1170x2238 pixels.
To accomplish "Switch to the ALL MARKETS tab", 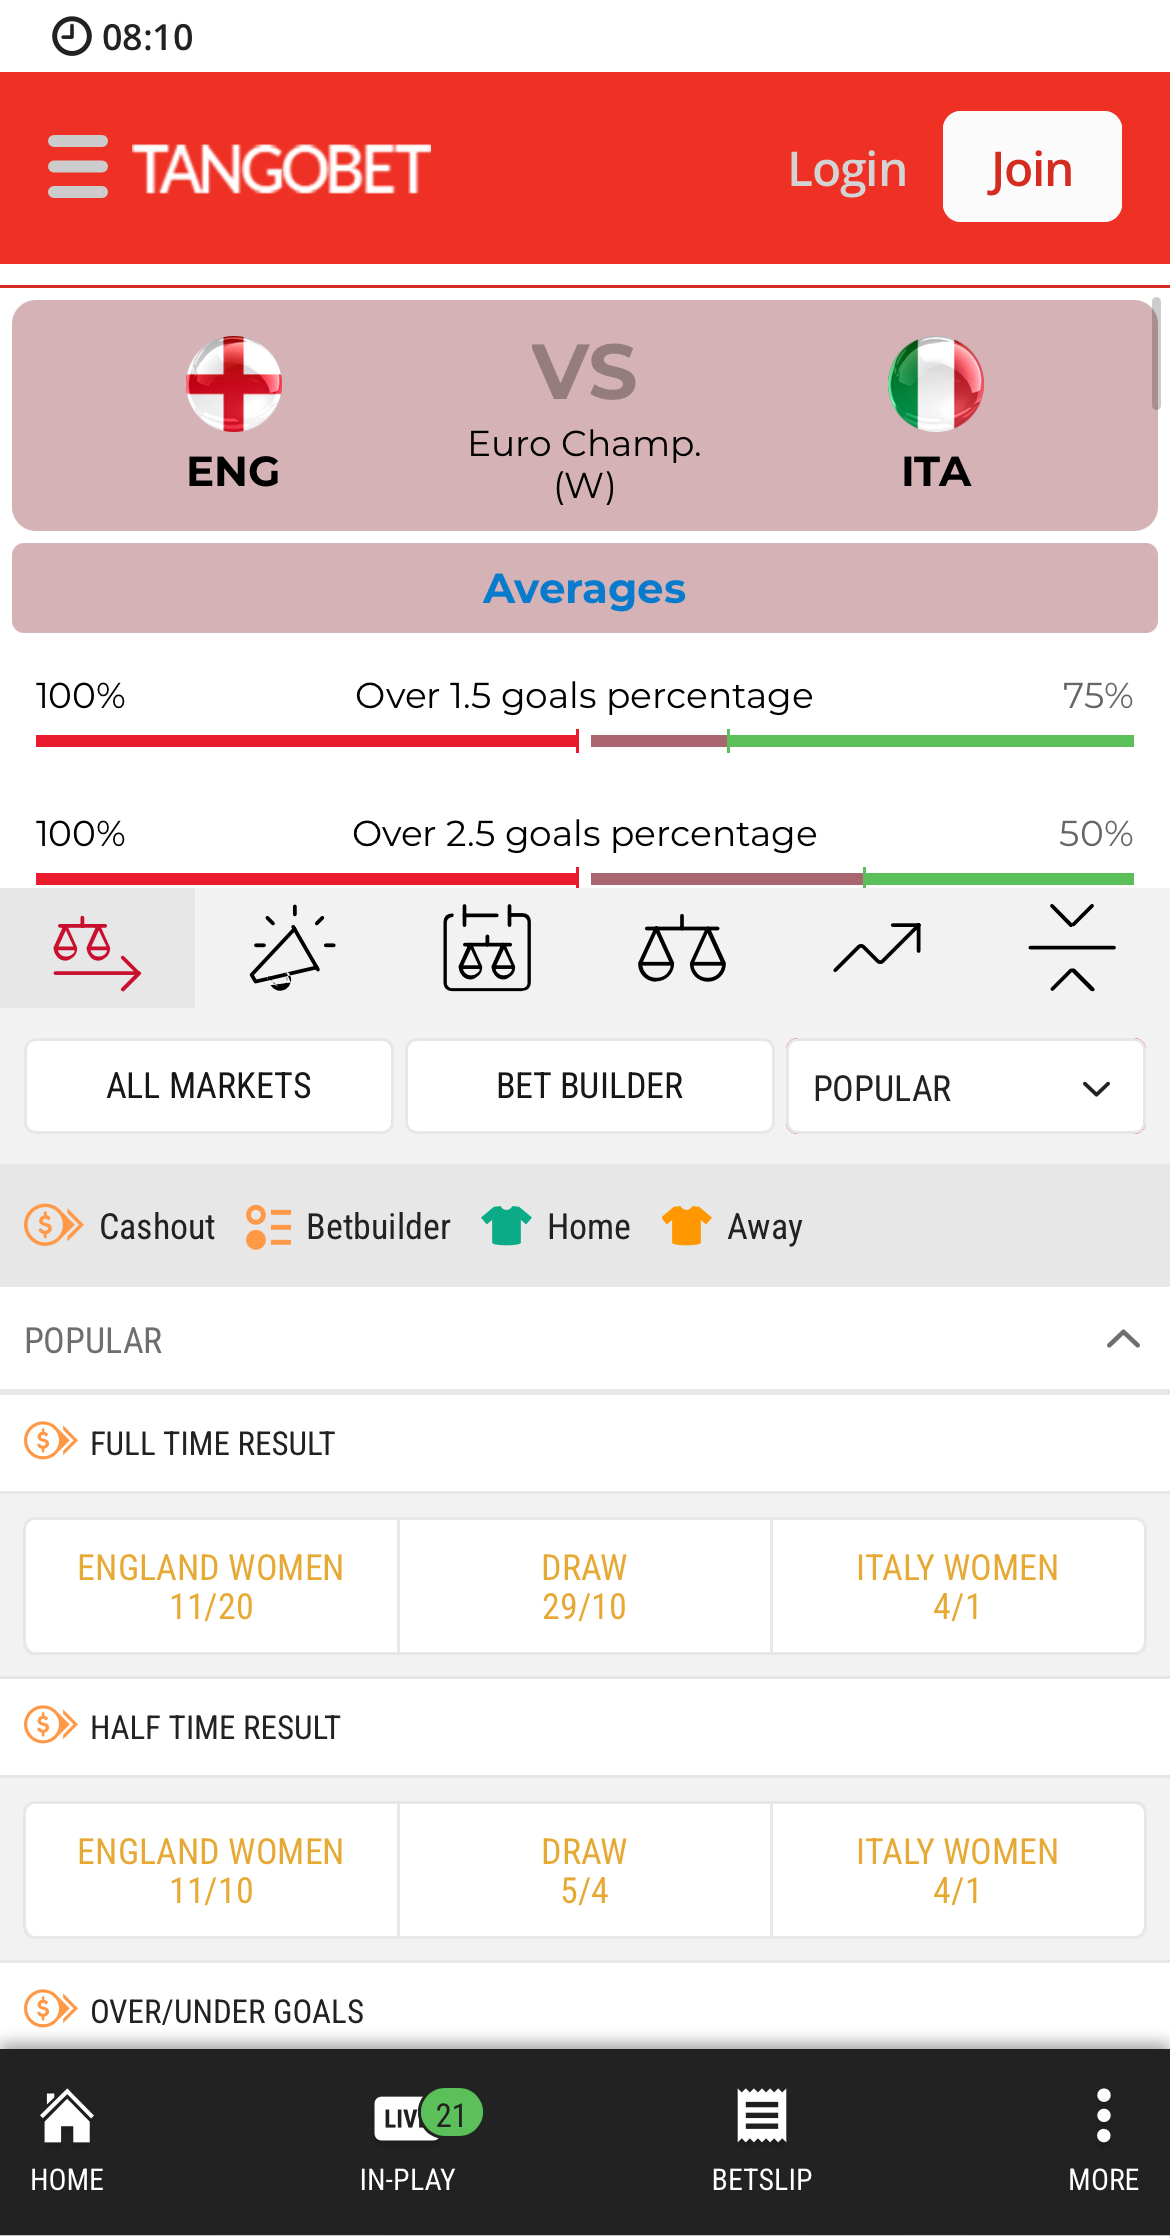I will tap(208, 1085).
